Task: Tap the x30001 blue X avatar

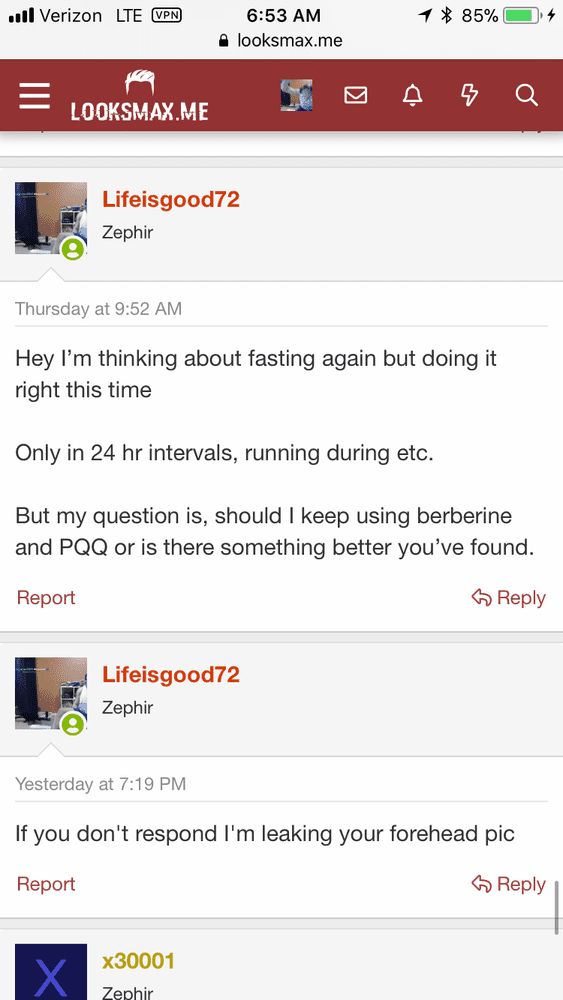Action: pos(51,972)
